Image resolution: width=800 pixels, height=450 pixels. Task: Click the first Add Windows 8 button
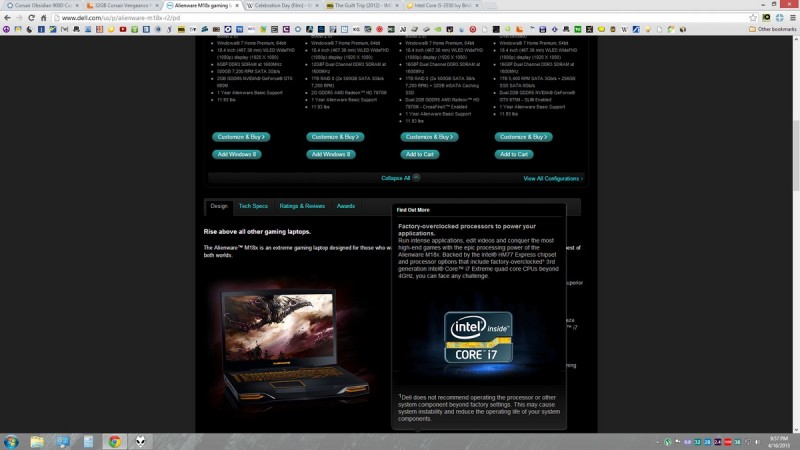pyautogui.click(x=237, y=154)
